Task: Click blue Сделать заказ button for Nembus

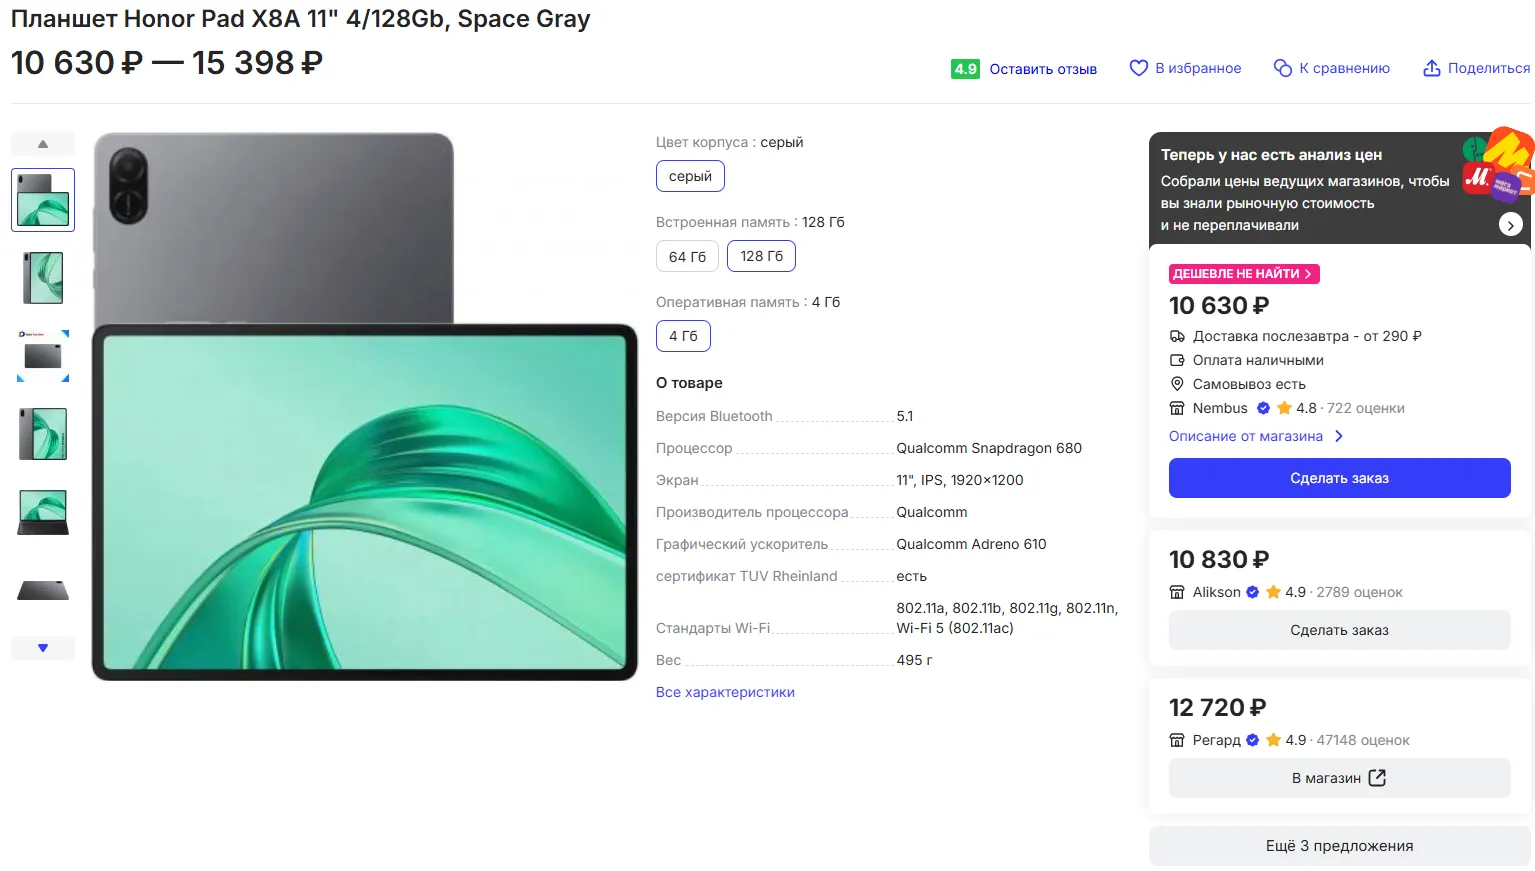Action: pos(1339,478)
